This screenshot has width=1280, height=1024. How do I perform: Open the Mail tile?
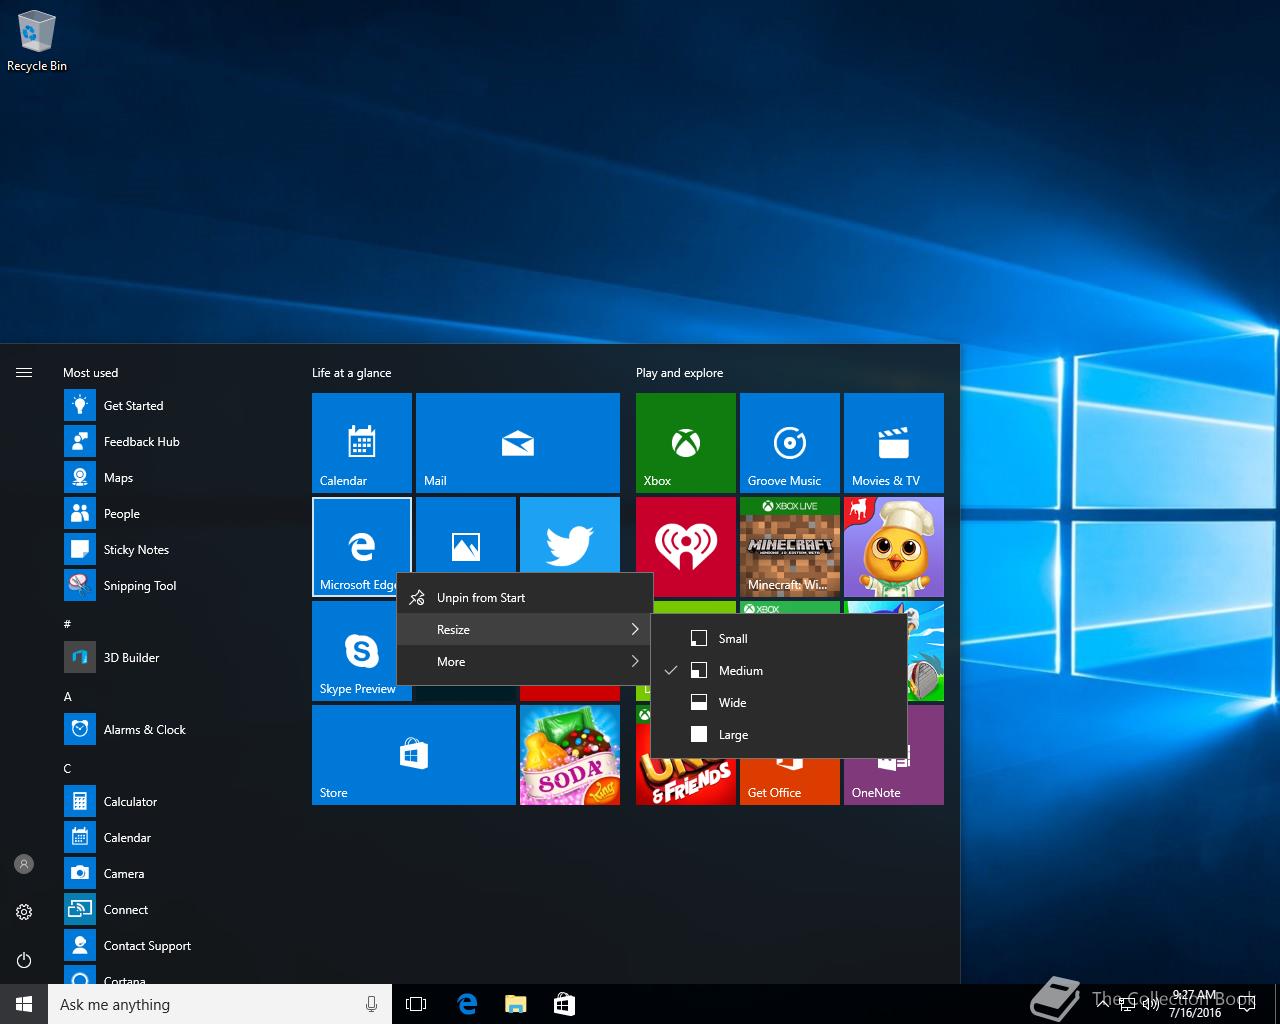pyautogui.click(x=518, y=442)
